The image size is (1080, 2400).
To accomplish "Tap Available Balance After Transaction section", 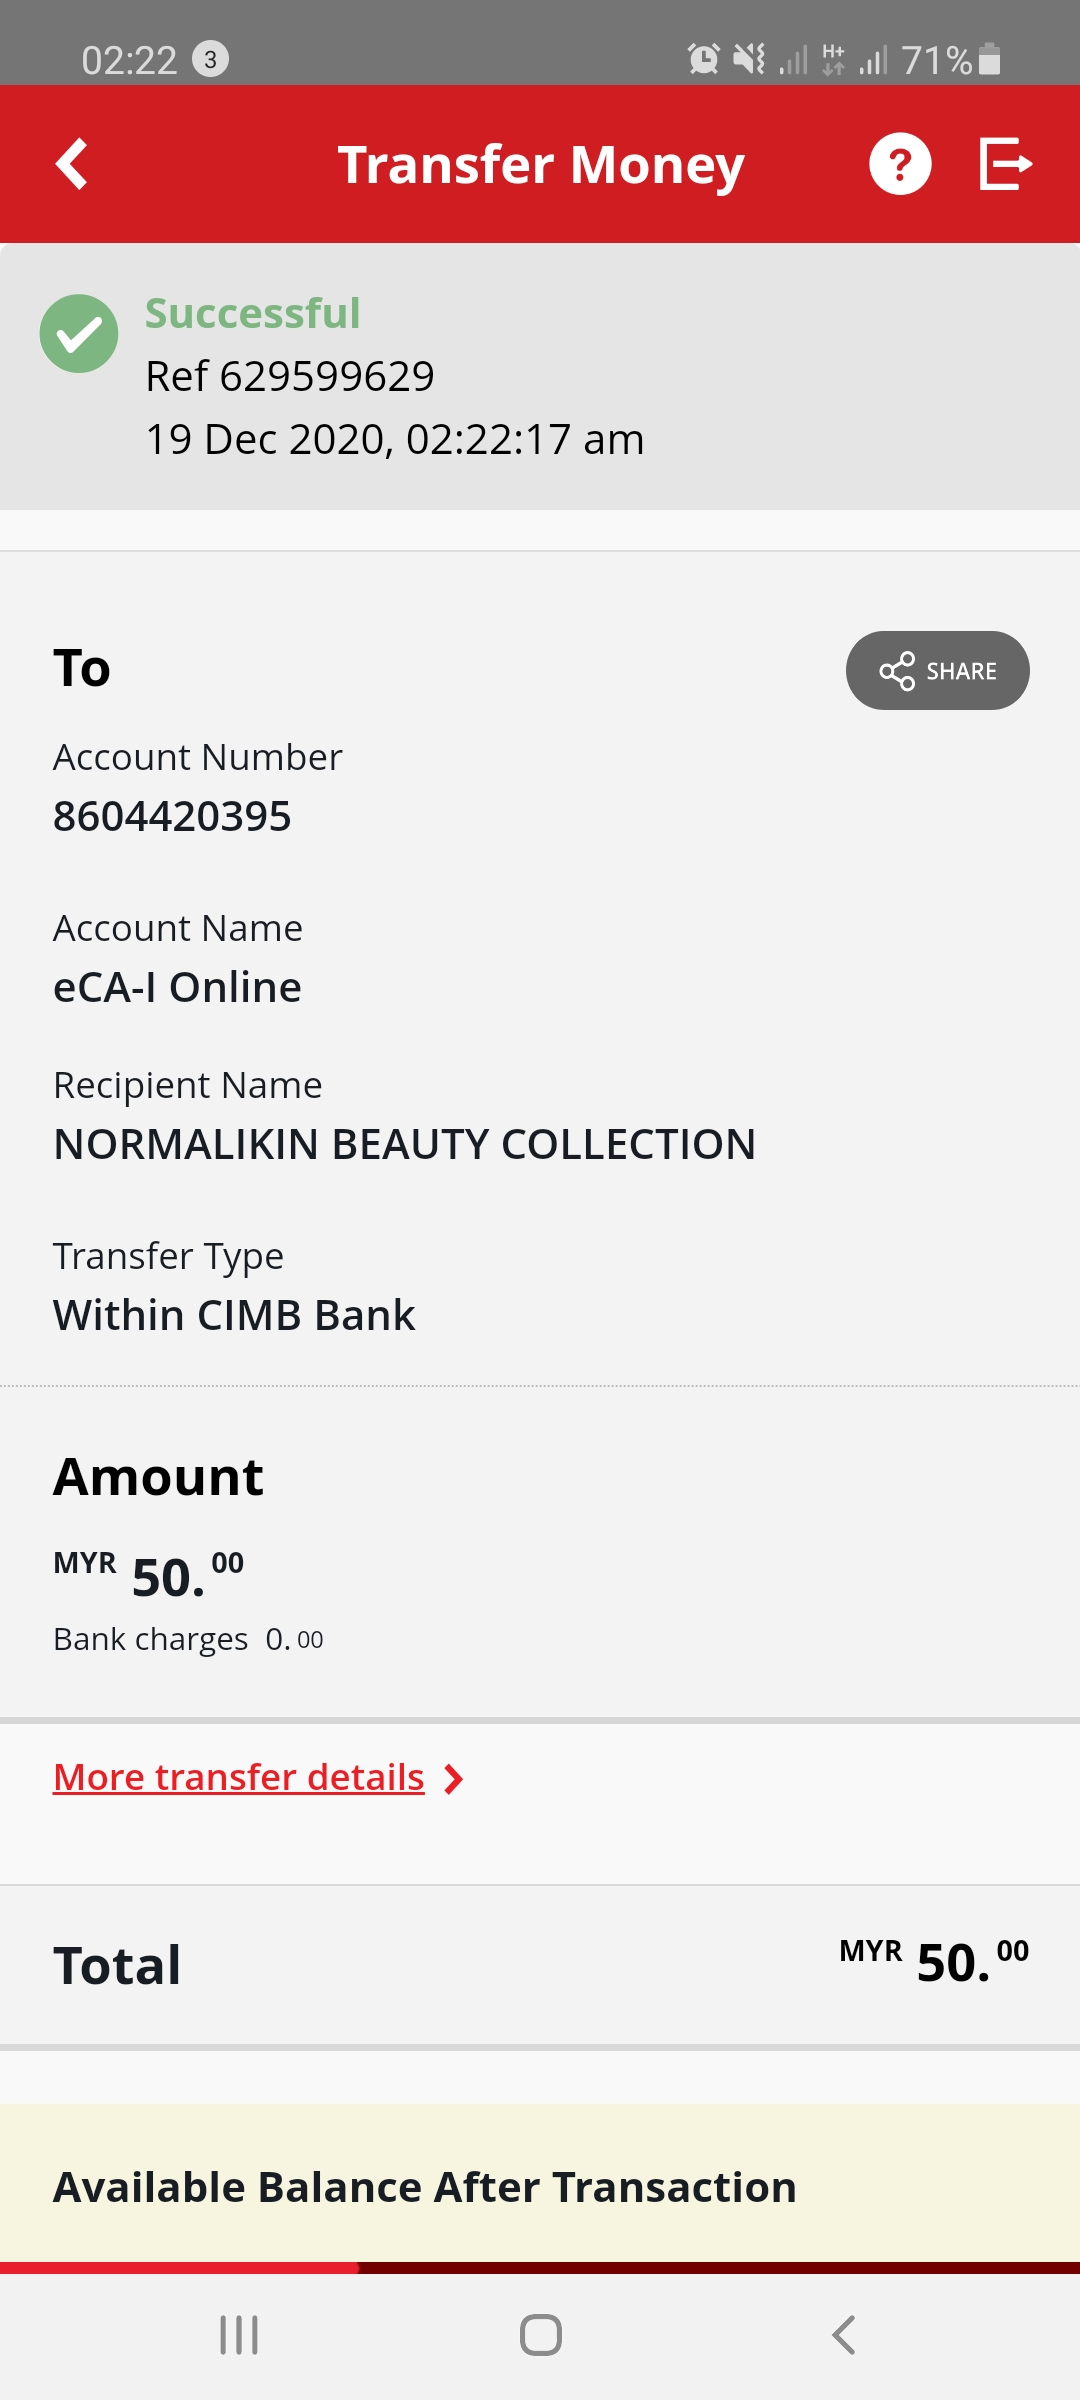I will pos(540,2186).
